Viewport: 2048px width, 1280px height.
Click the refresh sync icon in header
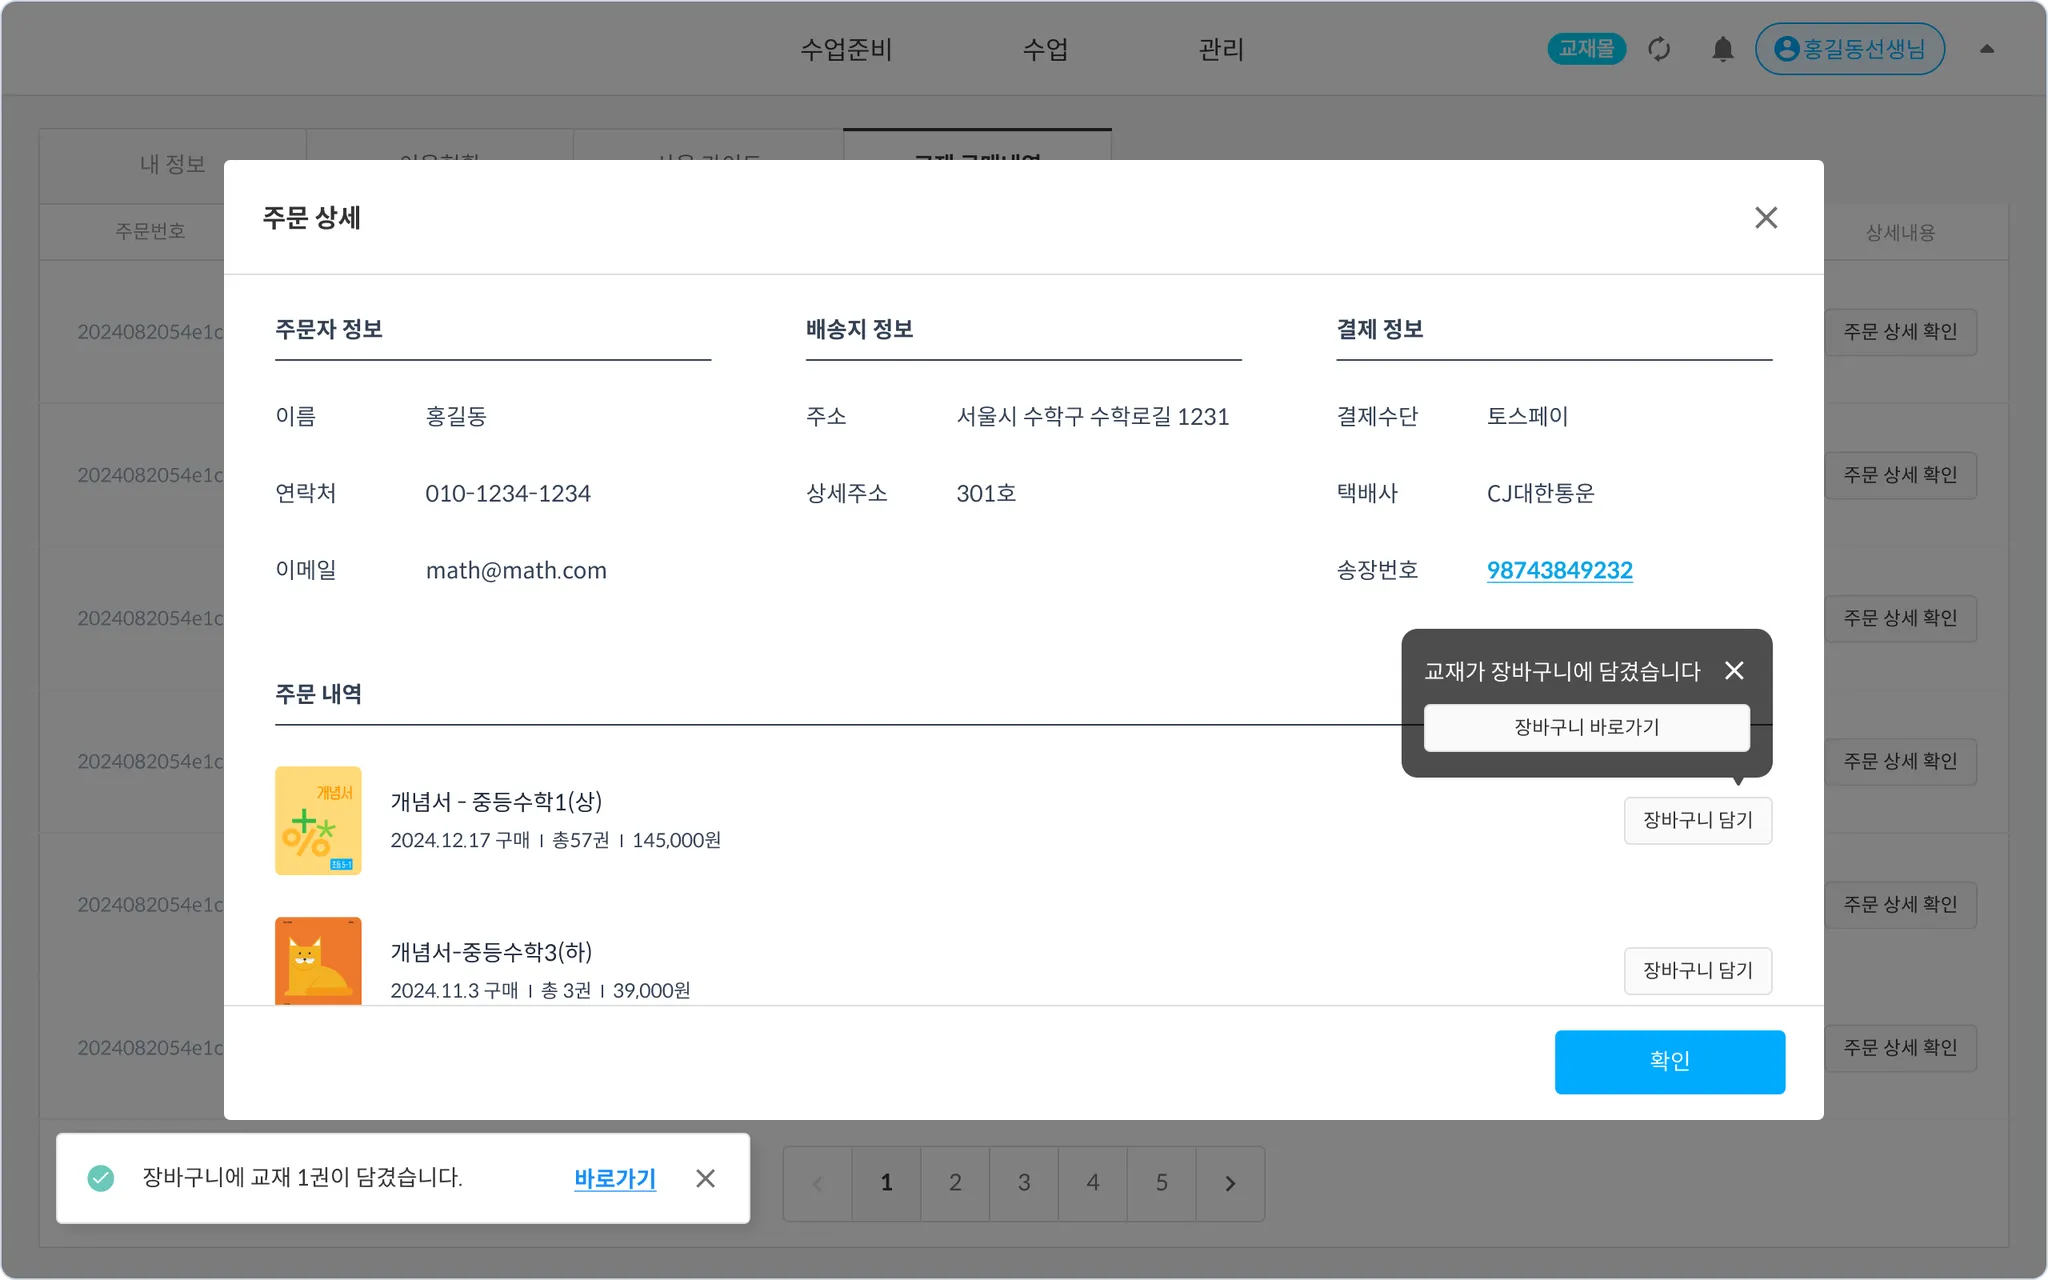1659,49
